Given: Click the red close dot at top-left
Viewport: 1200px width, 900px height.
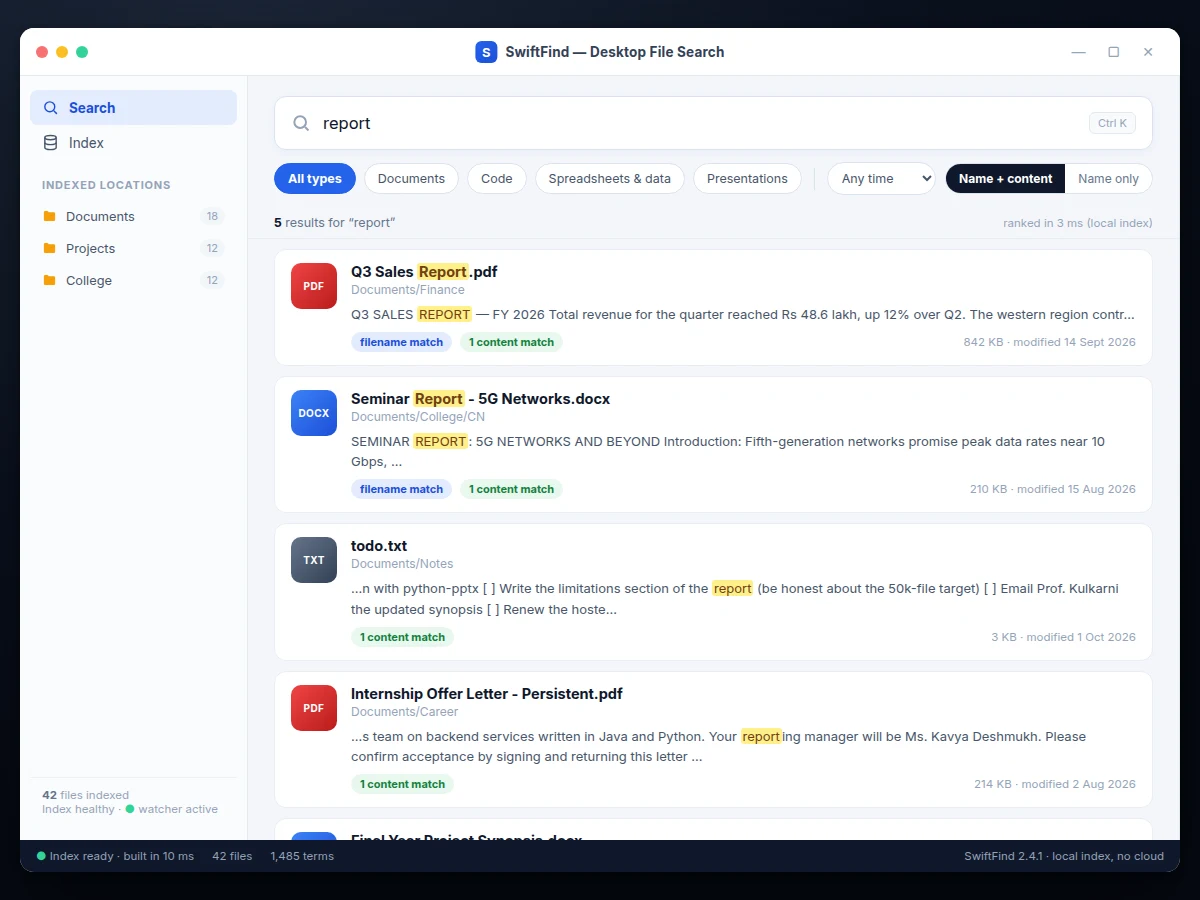Looking at the screenshot, I should pos(42,52).
